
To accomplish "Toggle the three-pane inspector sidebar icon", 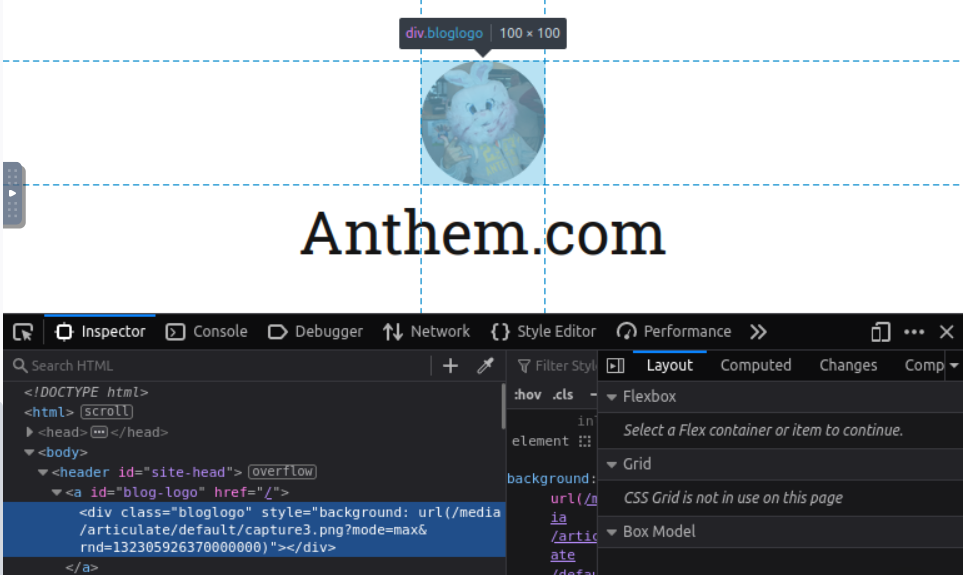I will (x=615, y=366).
